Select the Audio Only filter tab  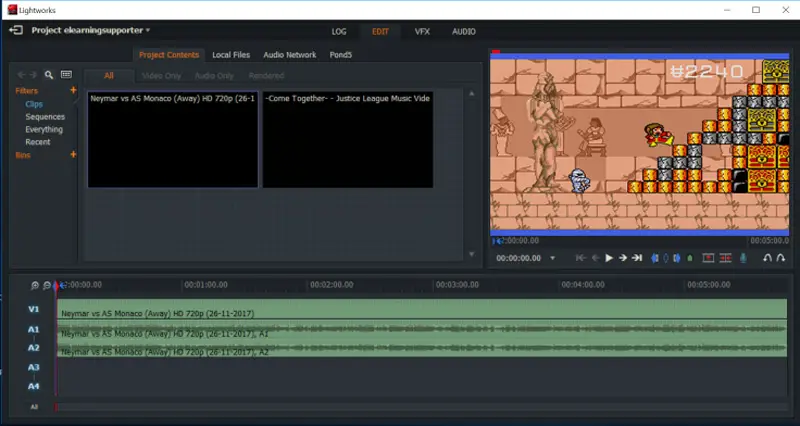[x=214, y=76]
